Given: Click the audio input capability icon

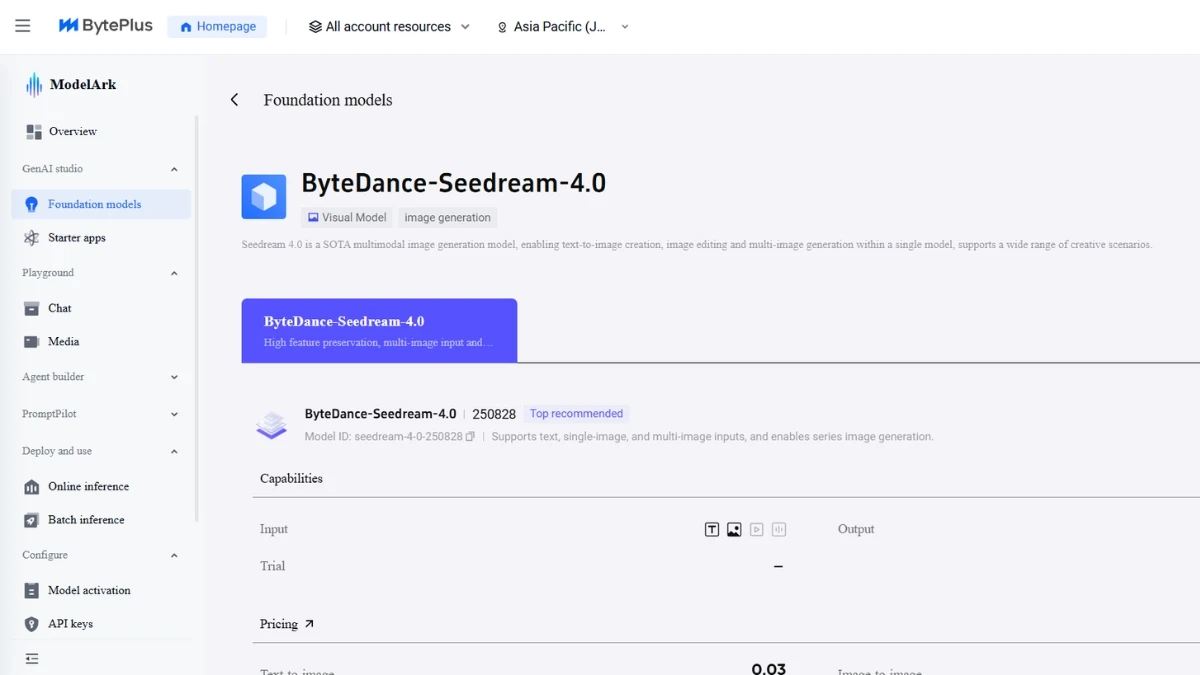Looking at the screenshot, I should pyautogui.click(x=779, y=530).
